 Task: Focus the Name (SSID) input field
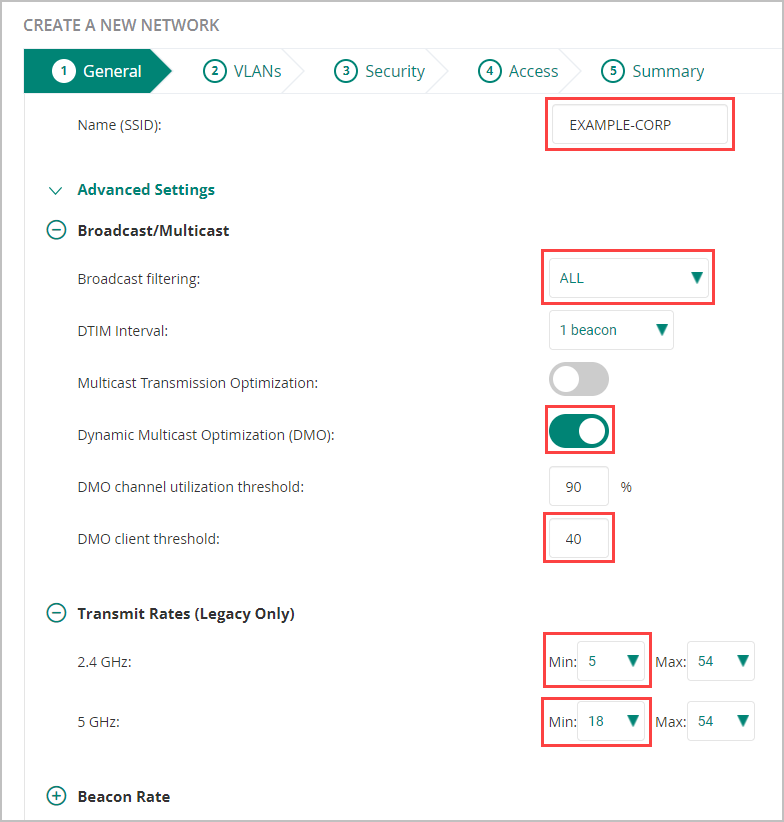tap(640, 124)
